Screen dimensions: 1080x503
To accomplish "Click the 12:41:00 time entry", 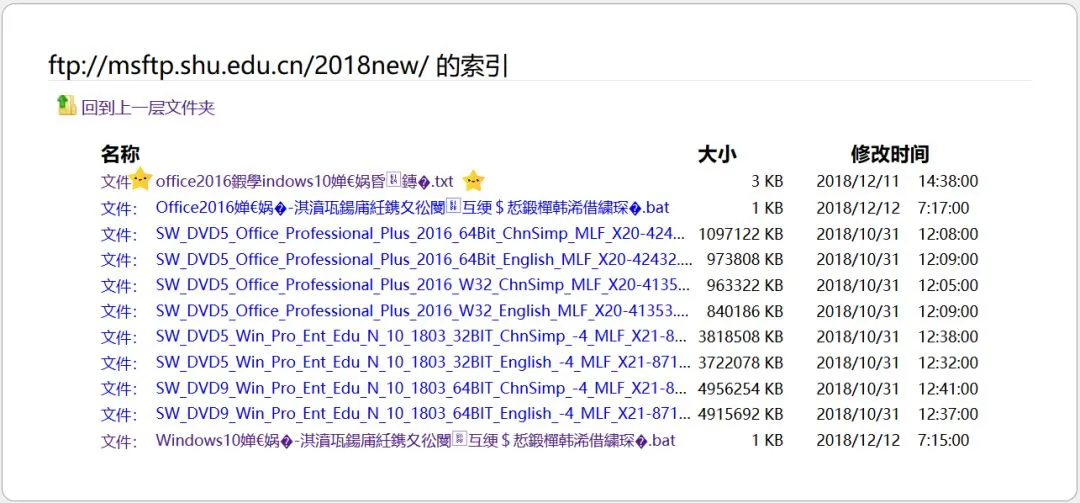I will [948, 389].
